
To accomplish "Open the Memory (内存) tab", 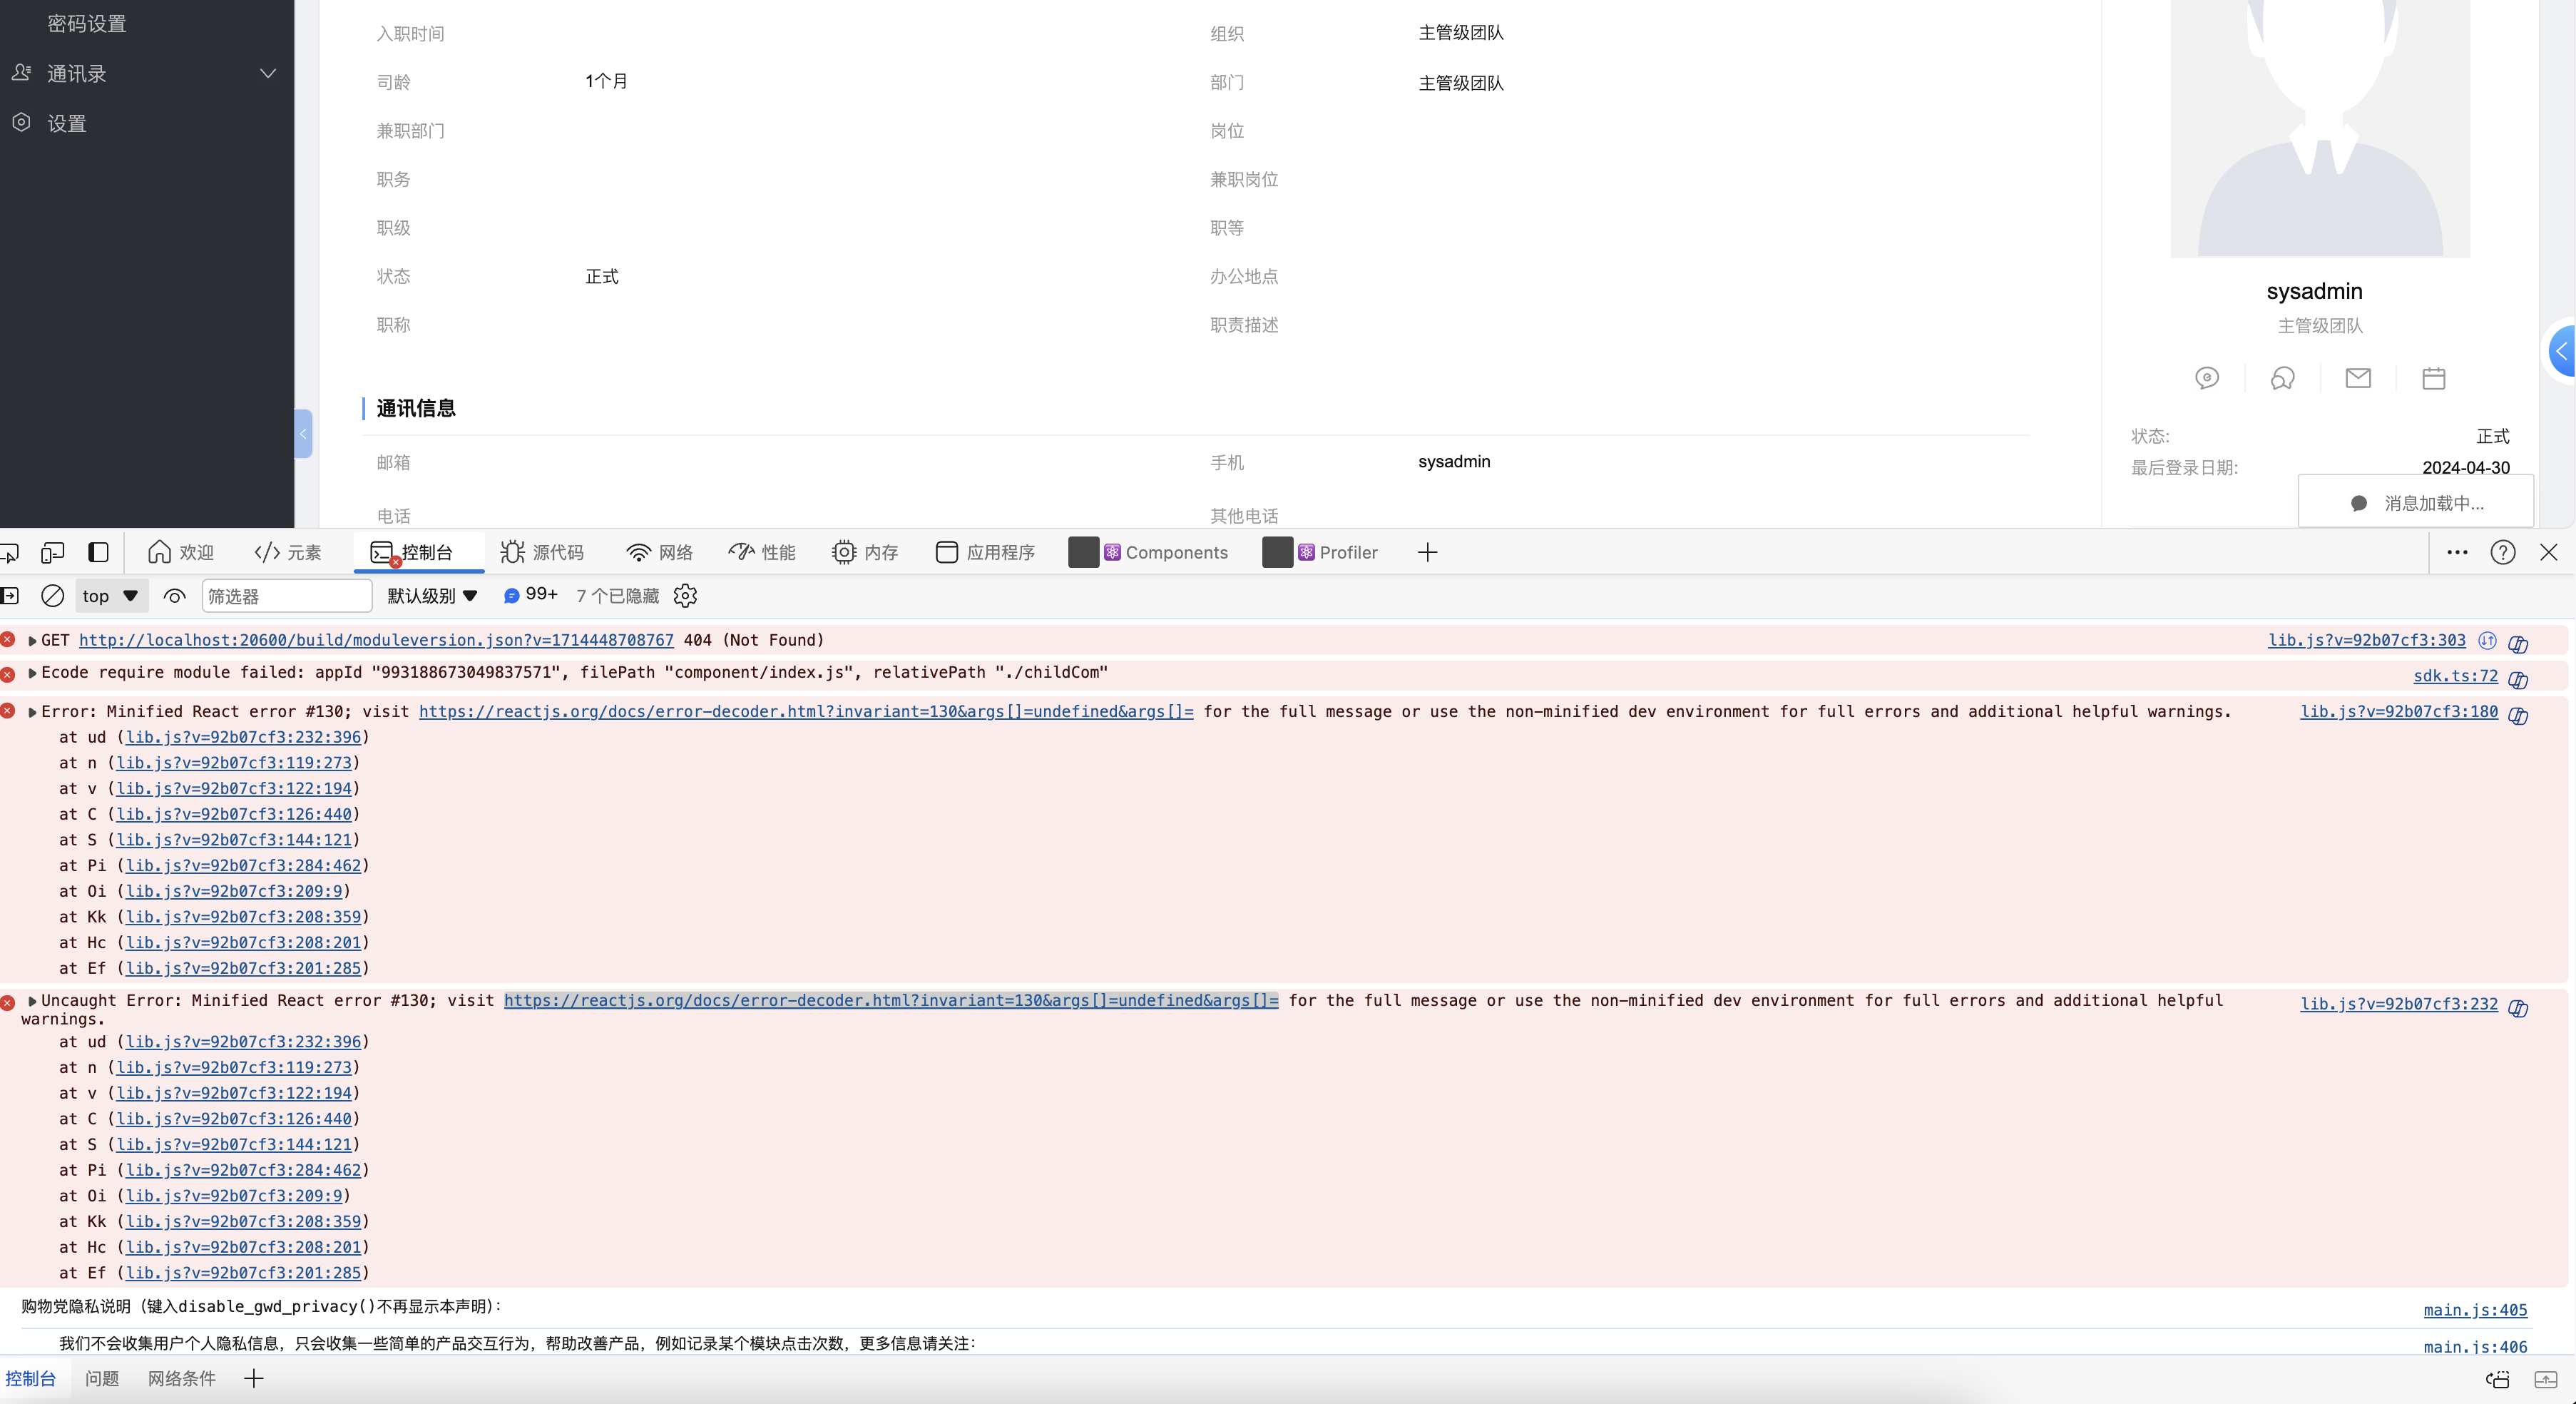I will (865, 552).
